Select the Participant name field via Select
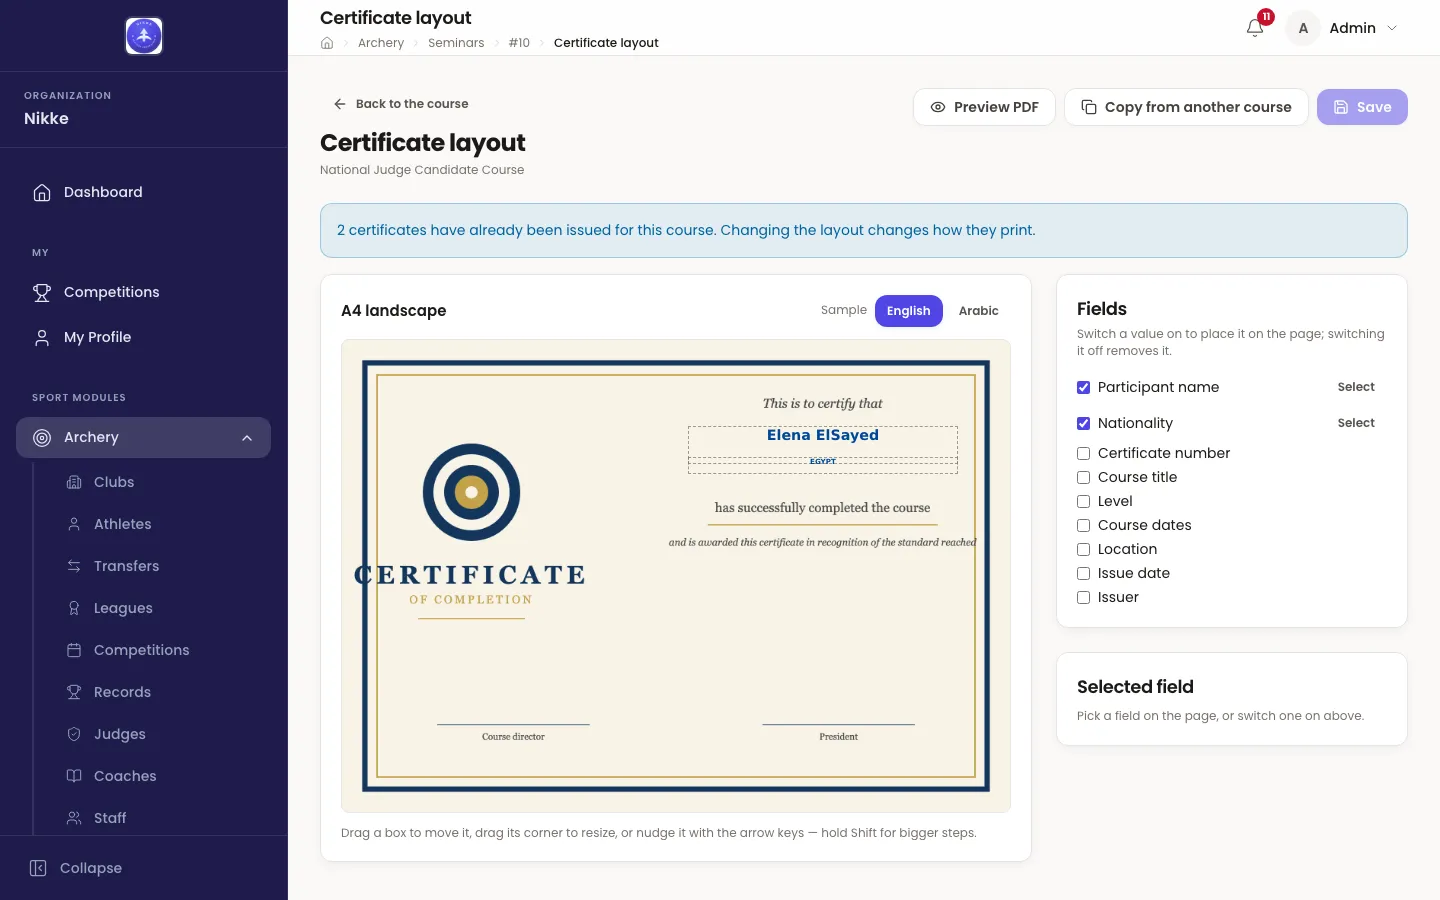The image size is (1440, 900). [x=1356, y=387]
